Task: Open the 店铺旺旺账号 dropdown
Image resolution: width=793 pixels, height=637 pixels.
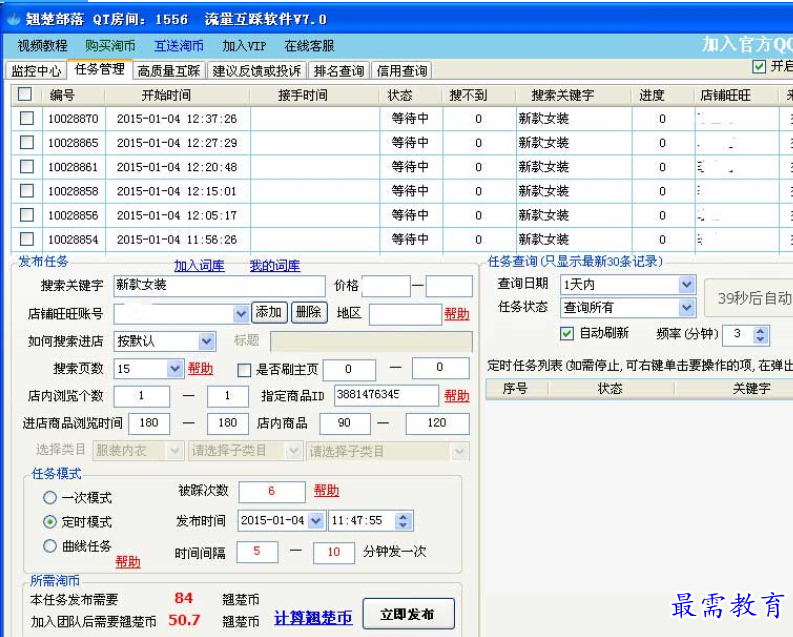Action: pos(241,314)
